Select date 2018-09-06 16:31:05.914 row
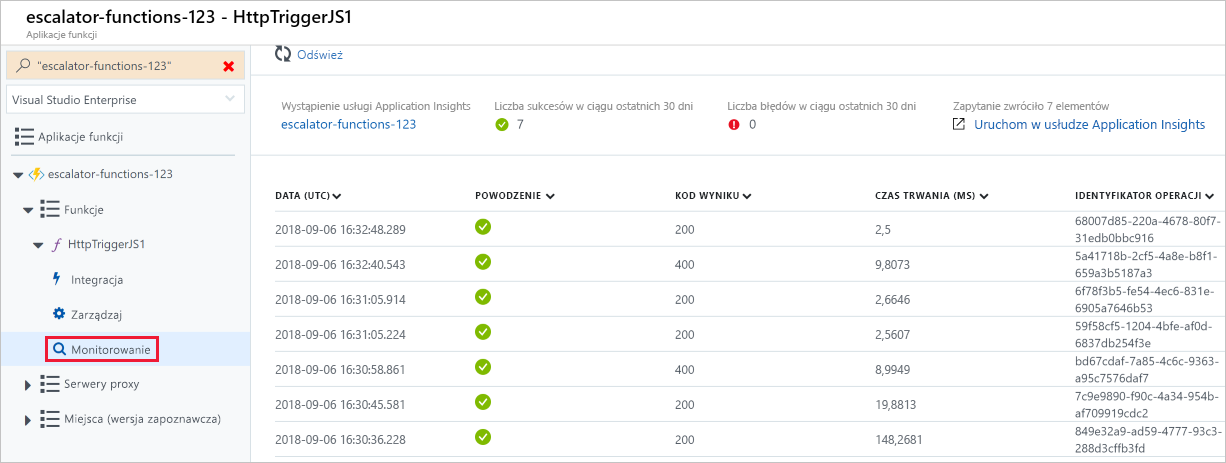Image resolution: width=1226 pixels, height=463 pixels. tap(341, 300)
